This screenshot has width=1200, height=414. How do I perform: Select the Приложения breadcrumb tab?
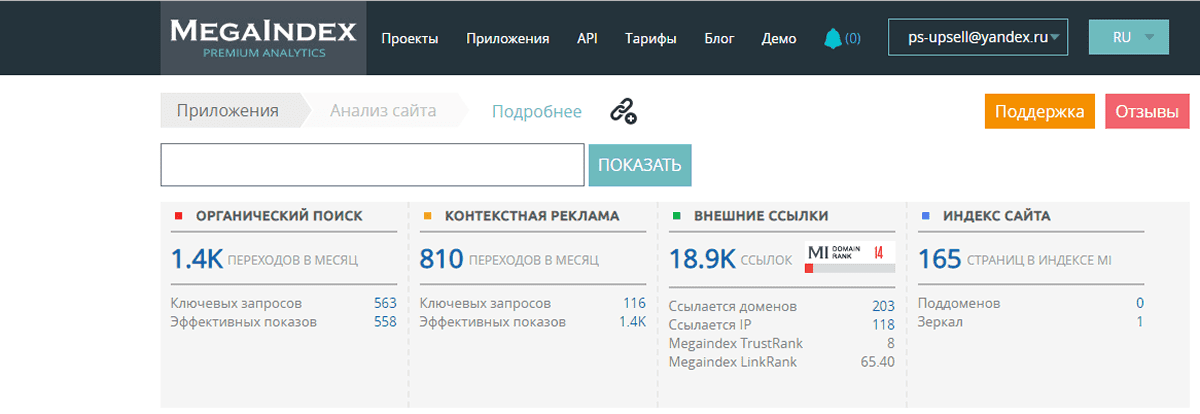coord(228,111)
